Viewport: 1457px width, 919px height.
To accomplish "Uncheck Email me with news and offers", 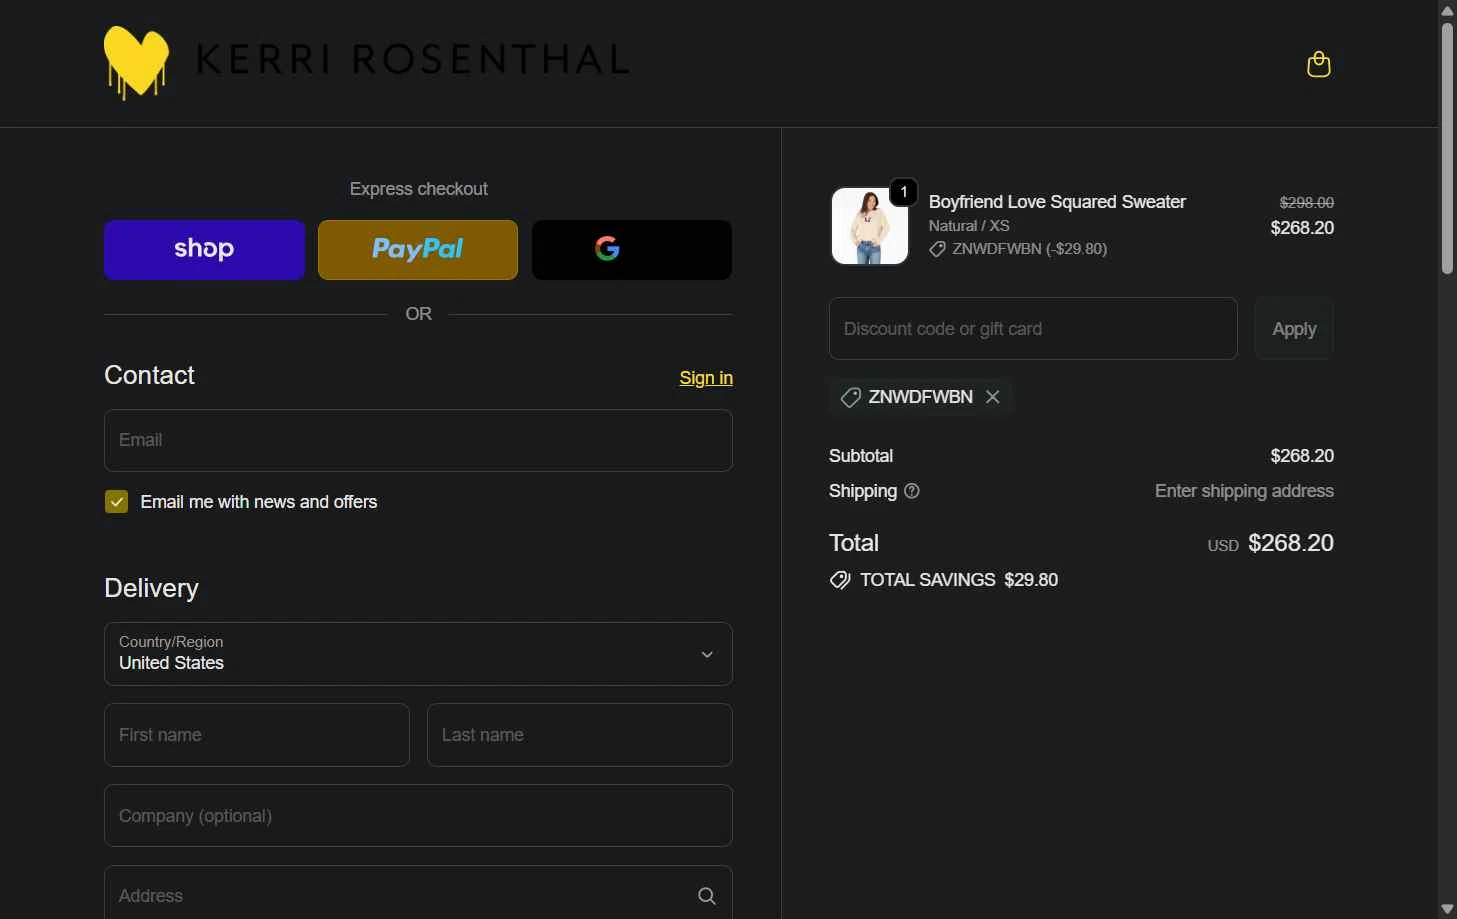I will point(116,502).
